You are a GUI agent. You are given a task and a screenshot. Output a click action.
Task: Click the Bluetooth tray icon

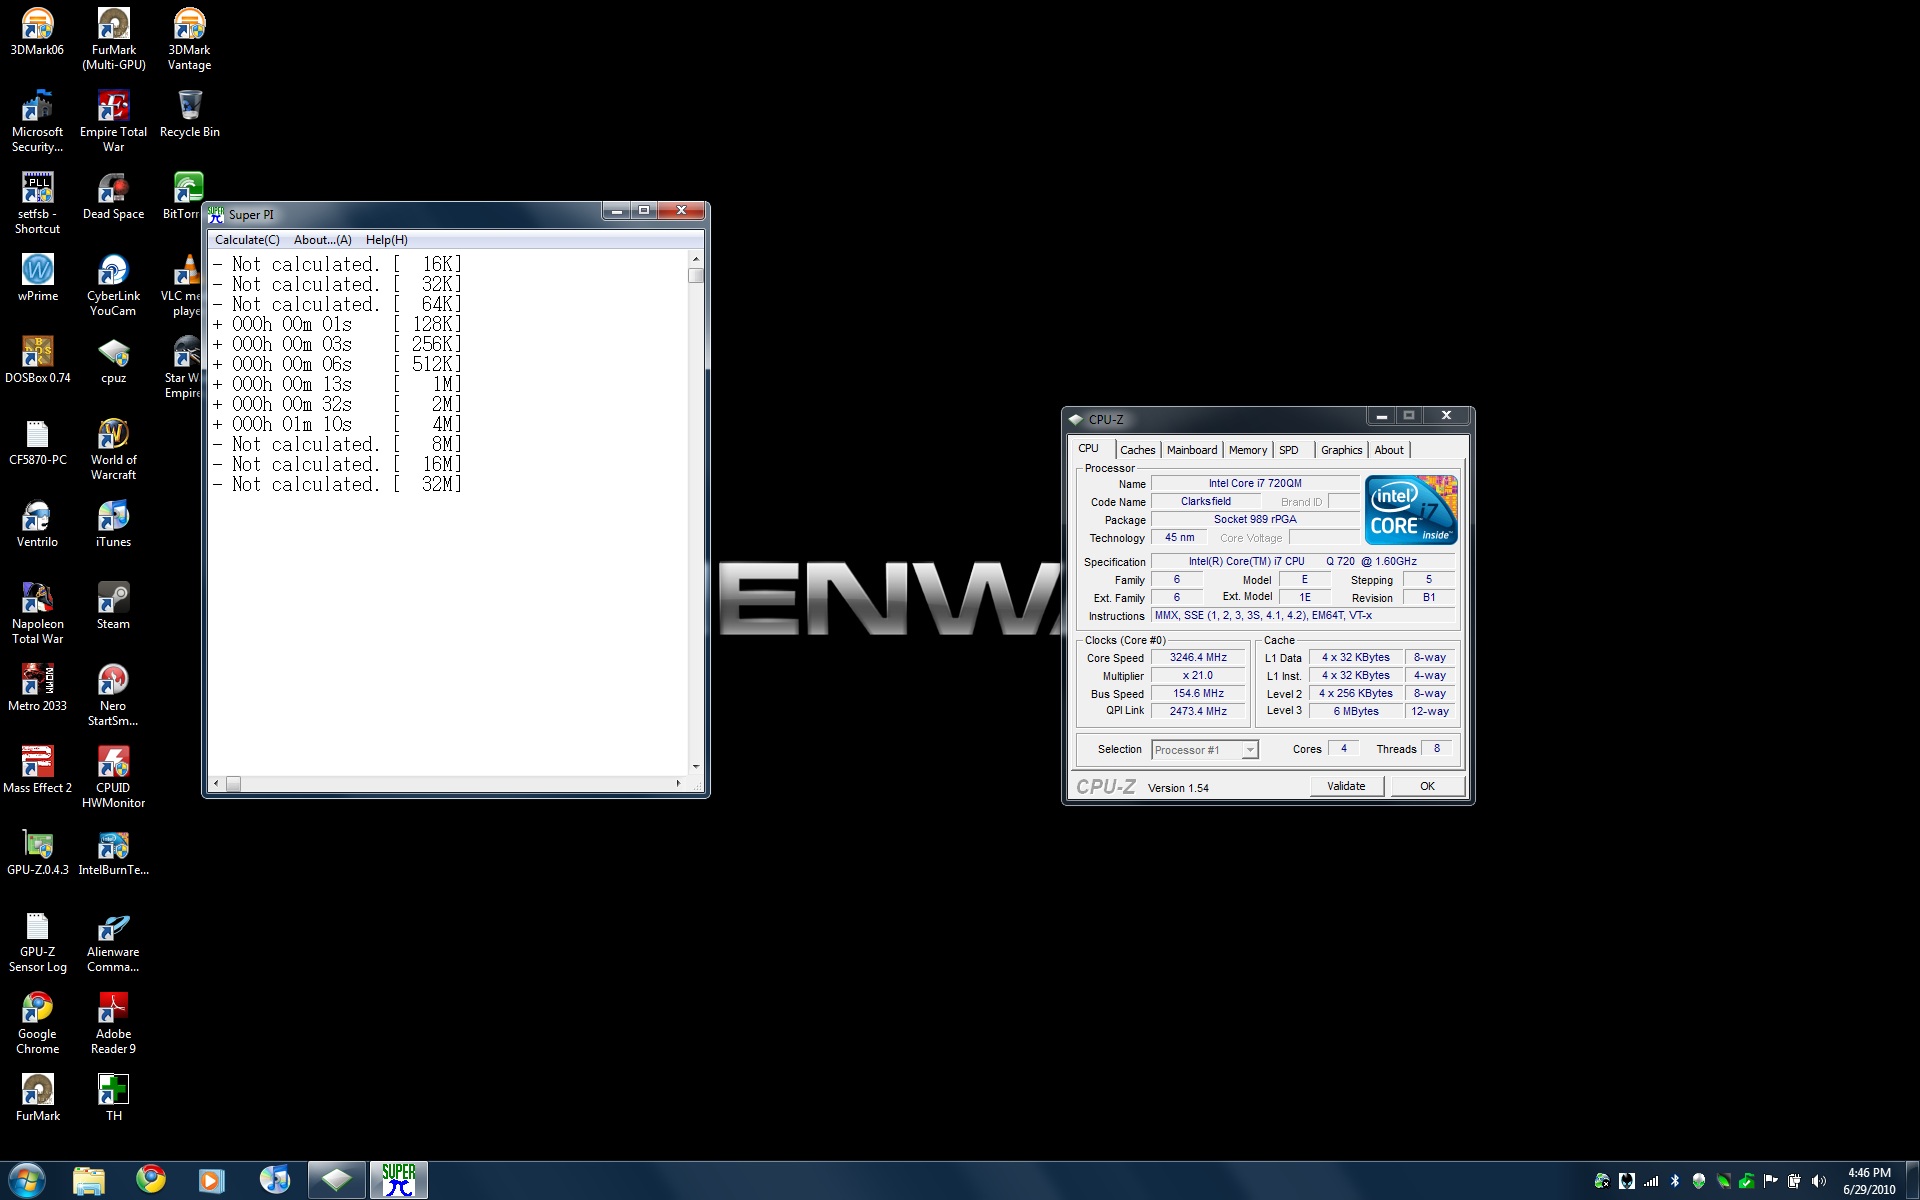click(x=1675, y=1181)
